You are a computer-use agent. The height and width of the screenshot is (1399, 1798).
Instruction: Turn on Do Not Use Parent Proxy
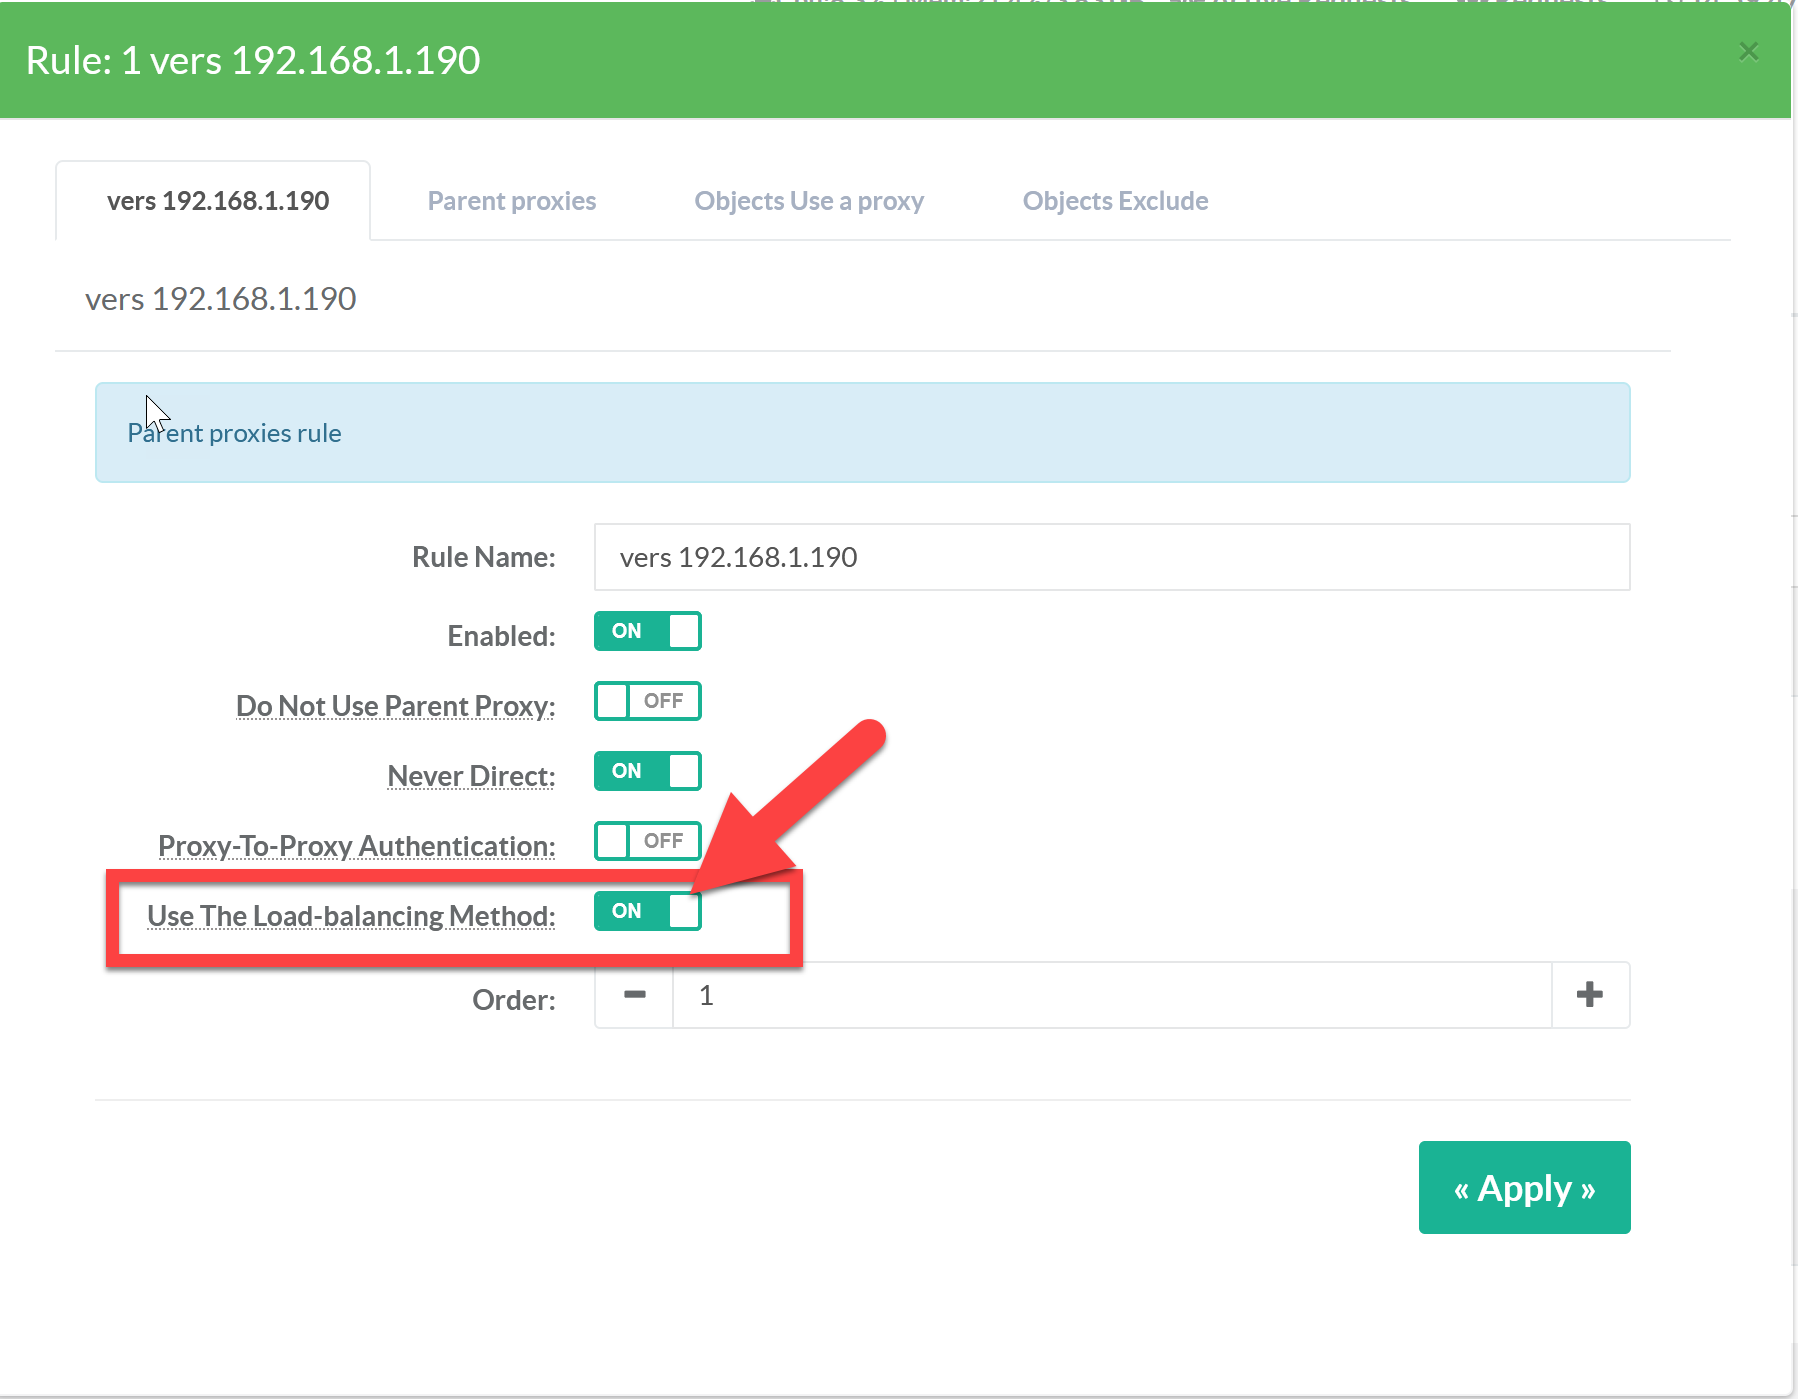point(647,701)
